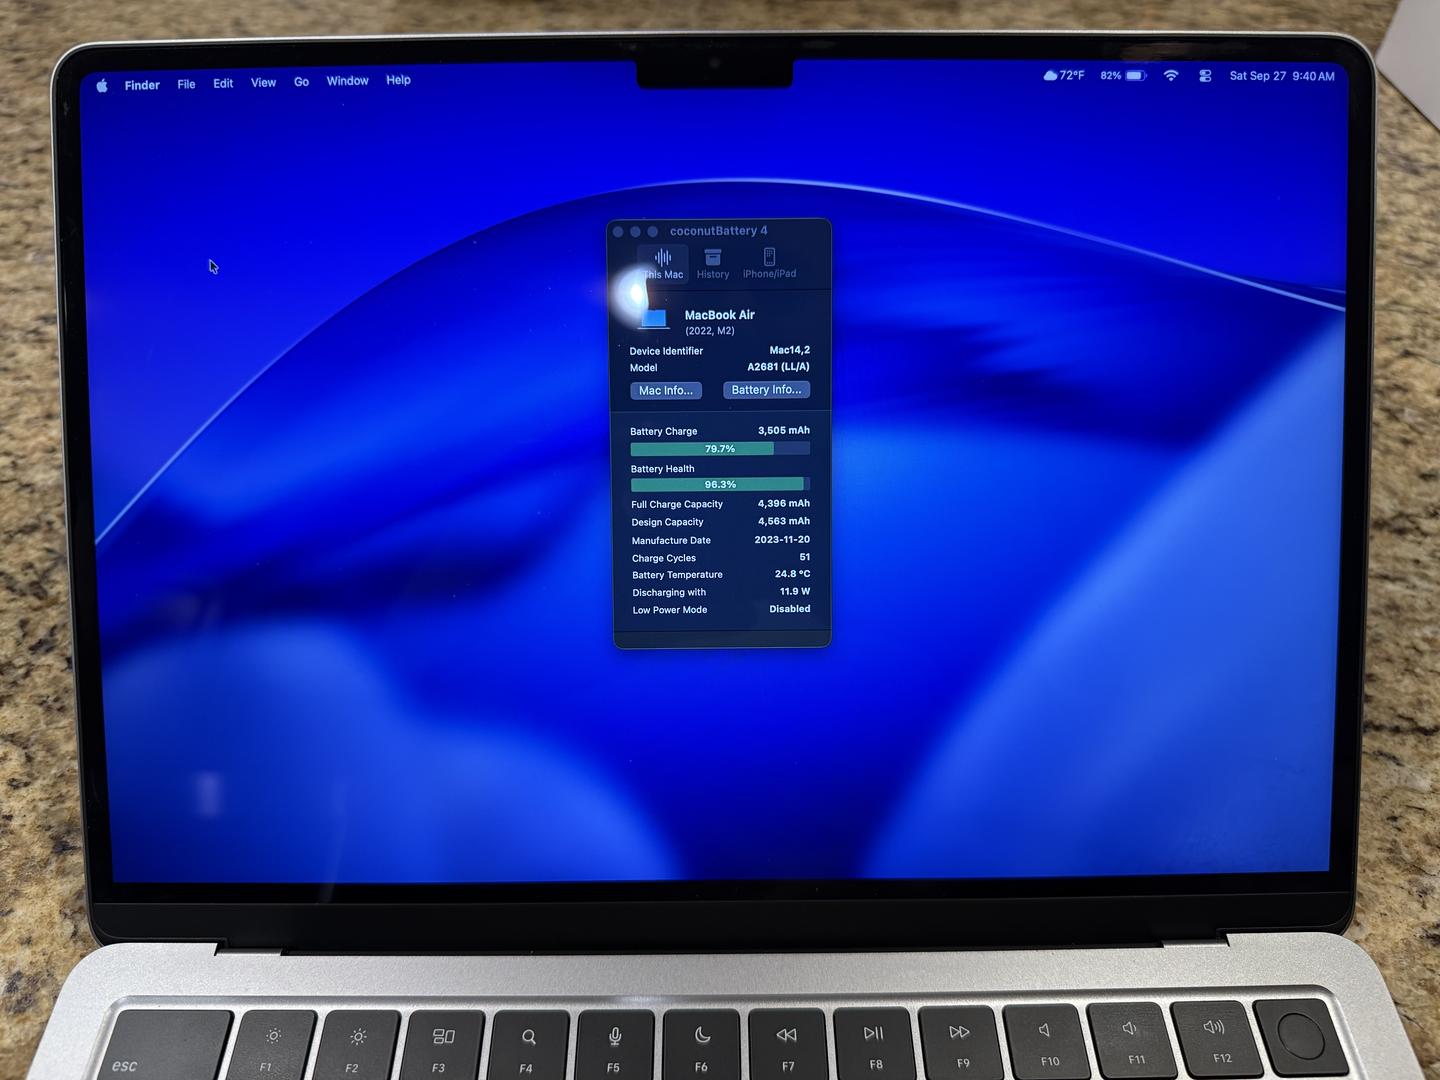Click the date and time Sat Sep 27
The height and width of the screenshot is (1080, 1440).
[1282, 76]
